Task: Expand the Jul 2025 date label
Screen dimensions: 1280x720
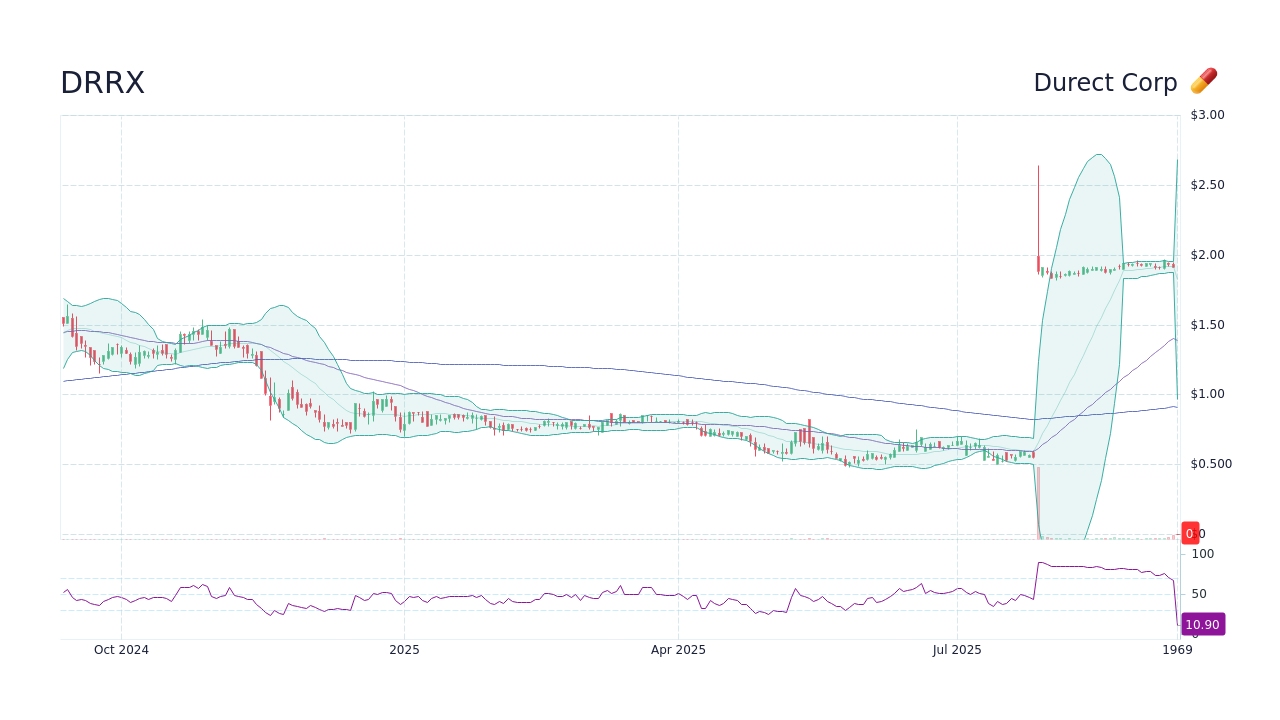Action: 957,650
